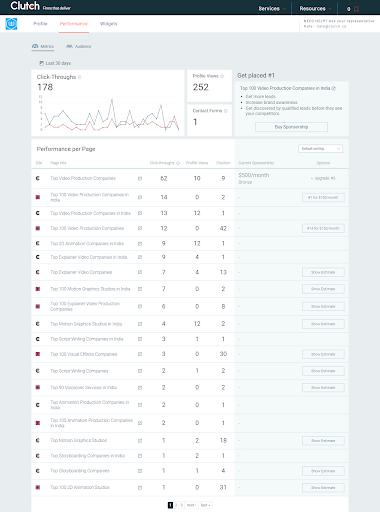Expand the Resources dropdown menu
This screenshot has width=380, height=512.
(315, 9)
